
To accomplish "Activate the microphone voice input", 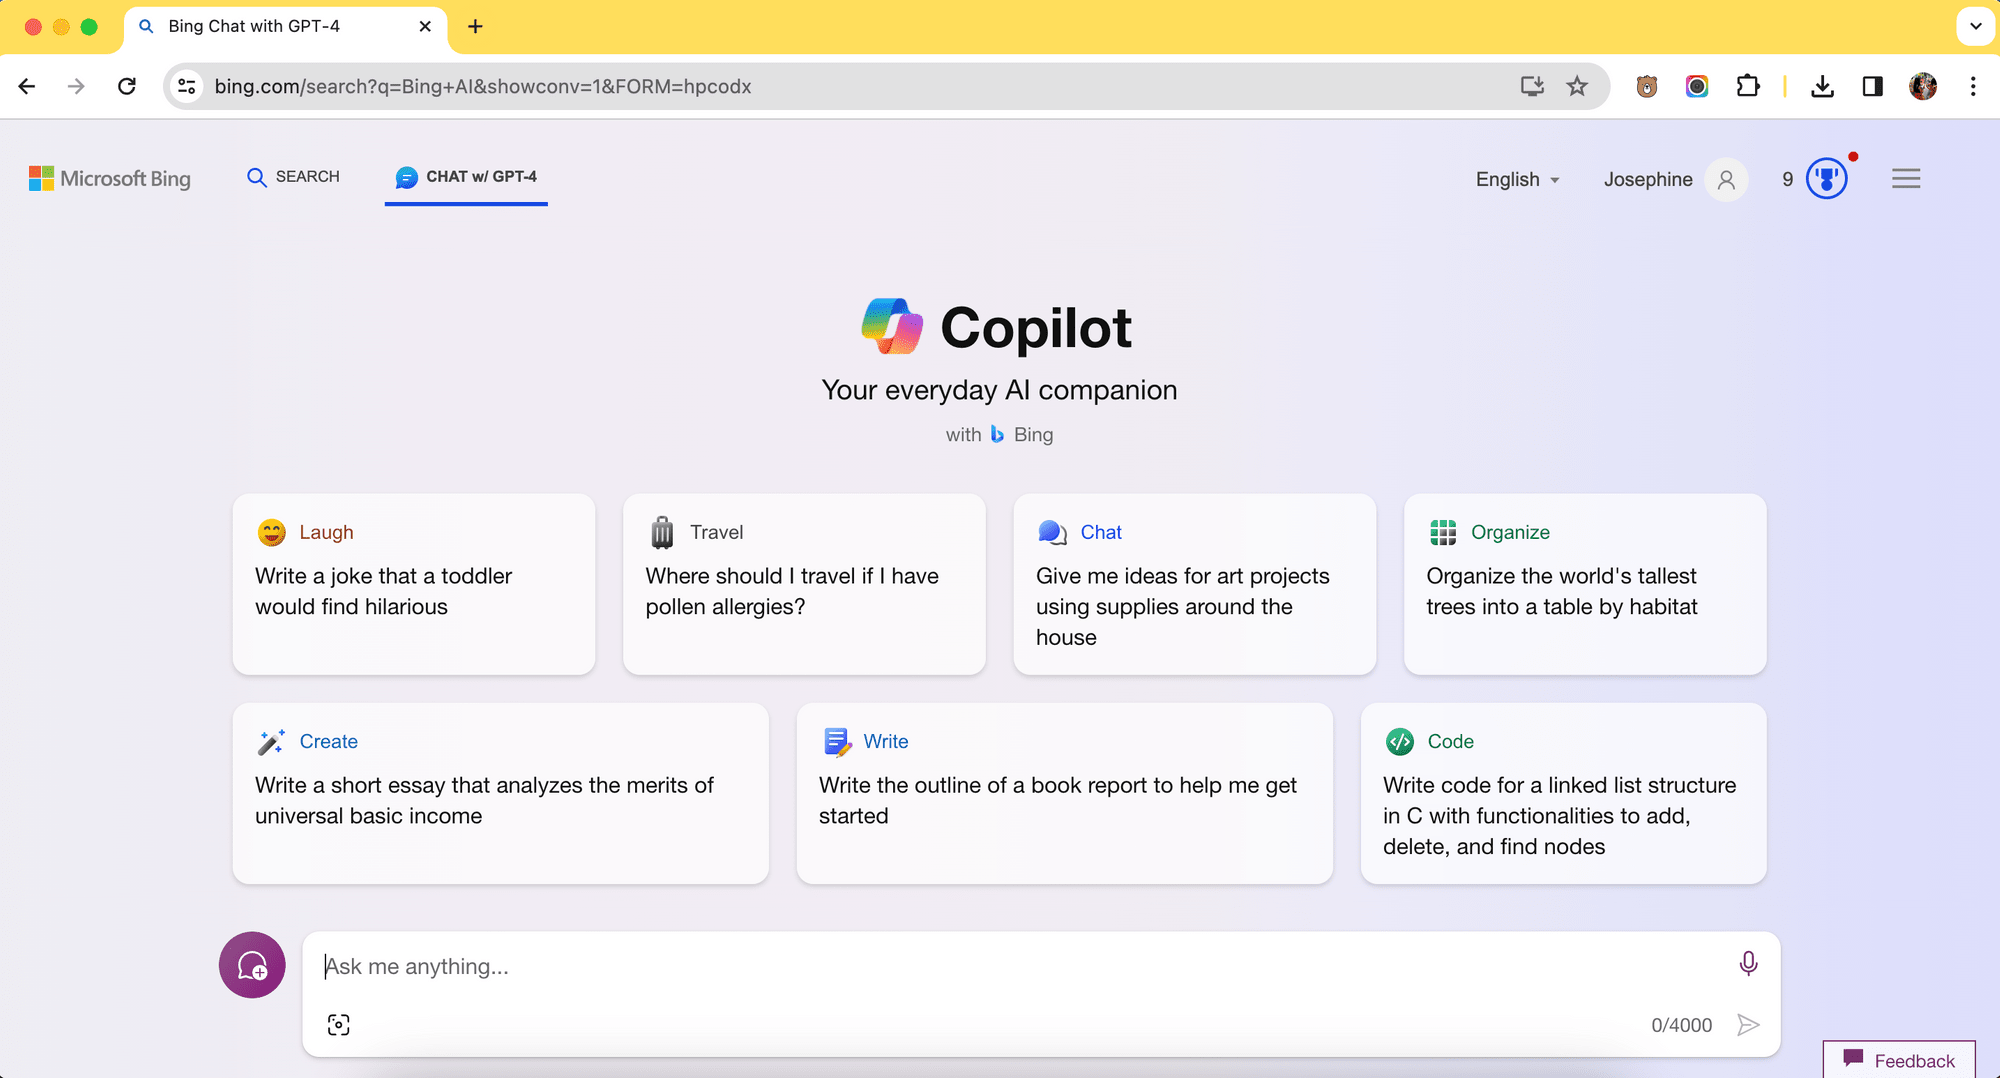I will pos(1748,963).
